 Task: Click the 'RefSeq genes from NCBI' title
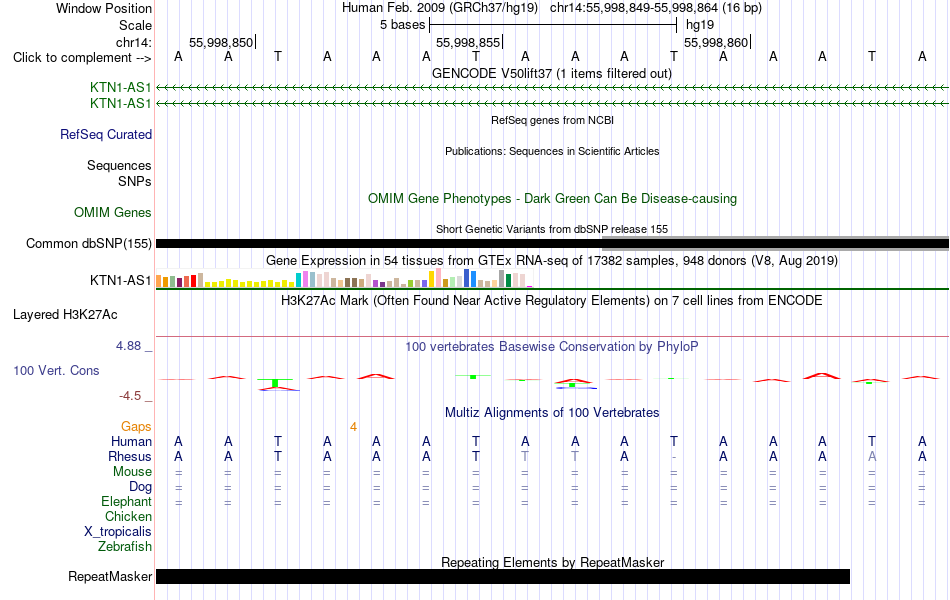(x=552, y=120)
